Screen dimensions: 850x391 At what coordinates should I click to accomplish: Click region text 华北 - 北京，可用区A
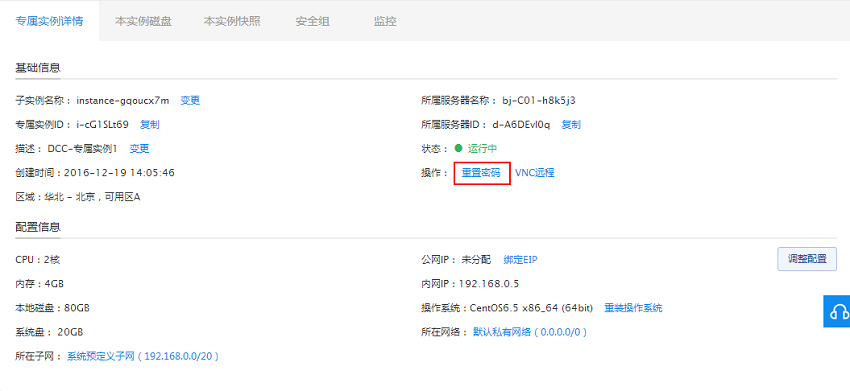click(x=92, y=197)
